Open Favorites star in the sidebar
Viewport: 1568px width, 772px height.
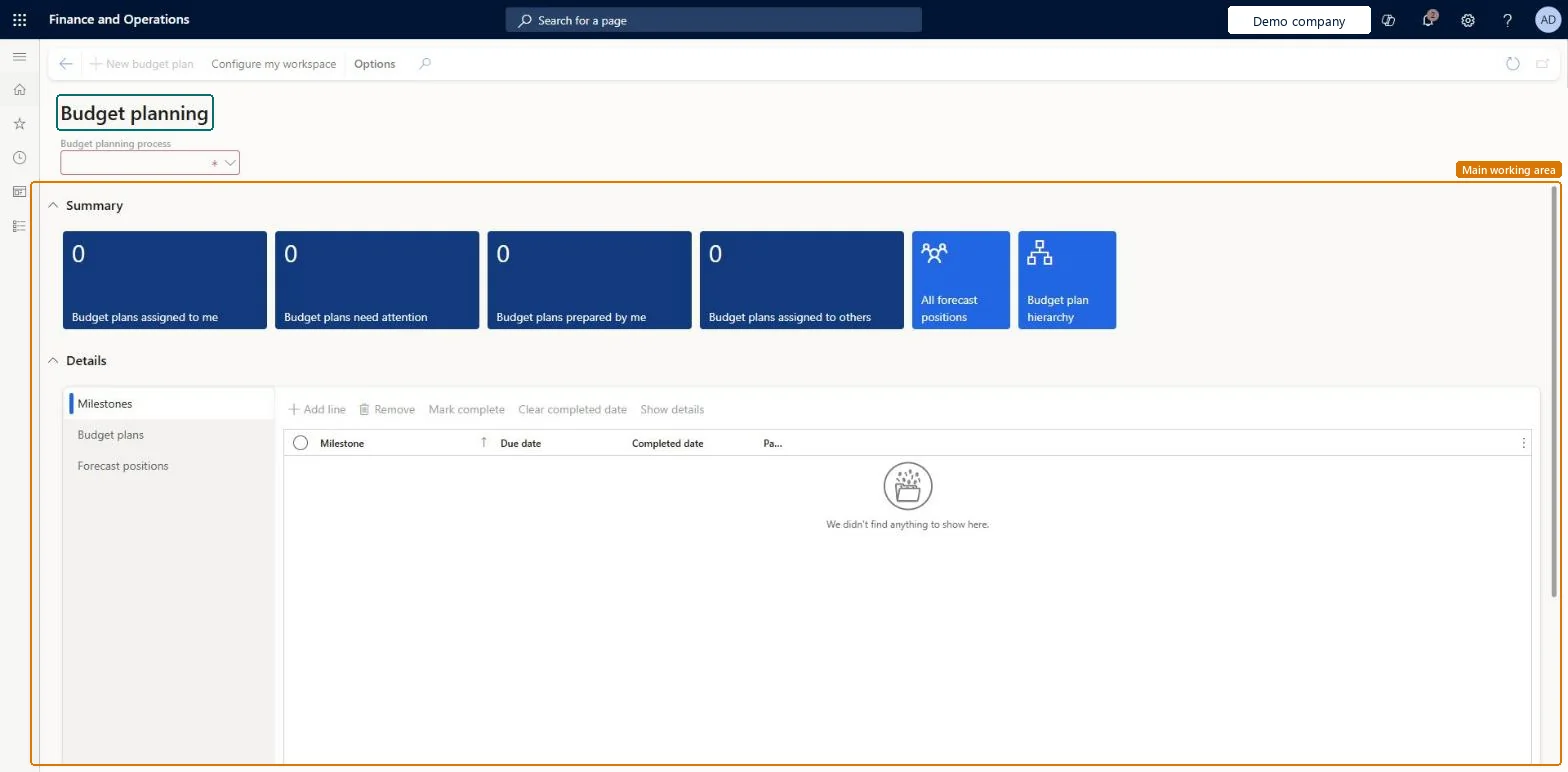pyautogui.click(x=19, y=124)
